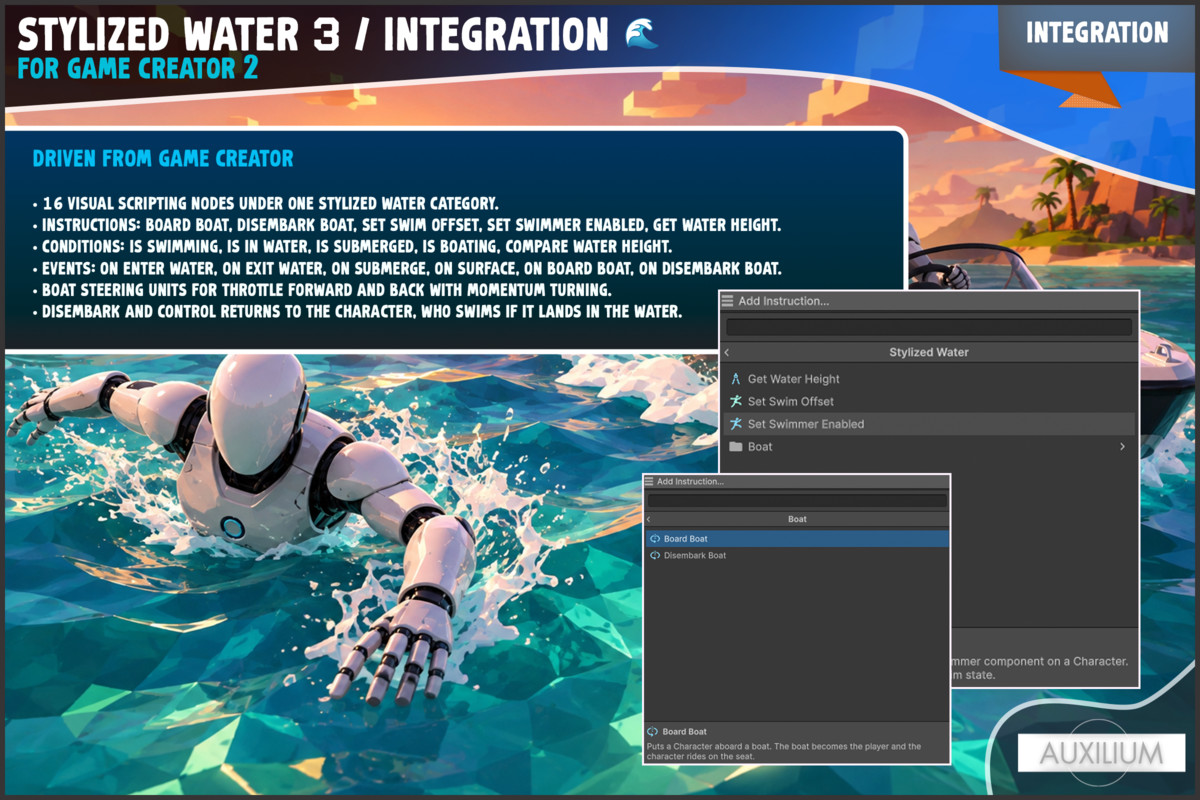
Task: Click the Stylized Water category header
Action: click(x=929, y=352)
